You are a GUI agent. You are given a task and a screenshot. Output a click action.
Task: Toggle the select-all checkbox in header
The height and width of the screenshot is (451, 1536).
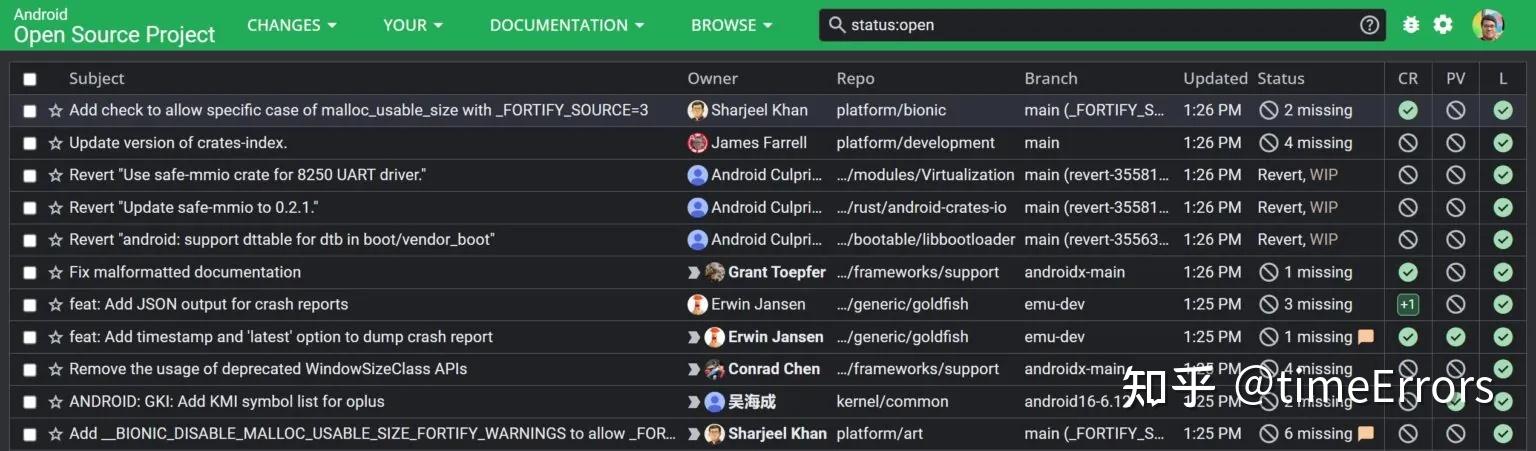(30, 79)
